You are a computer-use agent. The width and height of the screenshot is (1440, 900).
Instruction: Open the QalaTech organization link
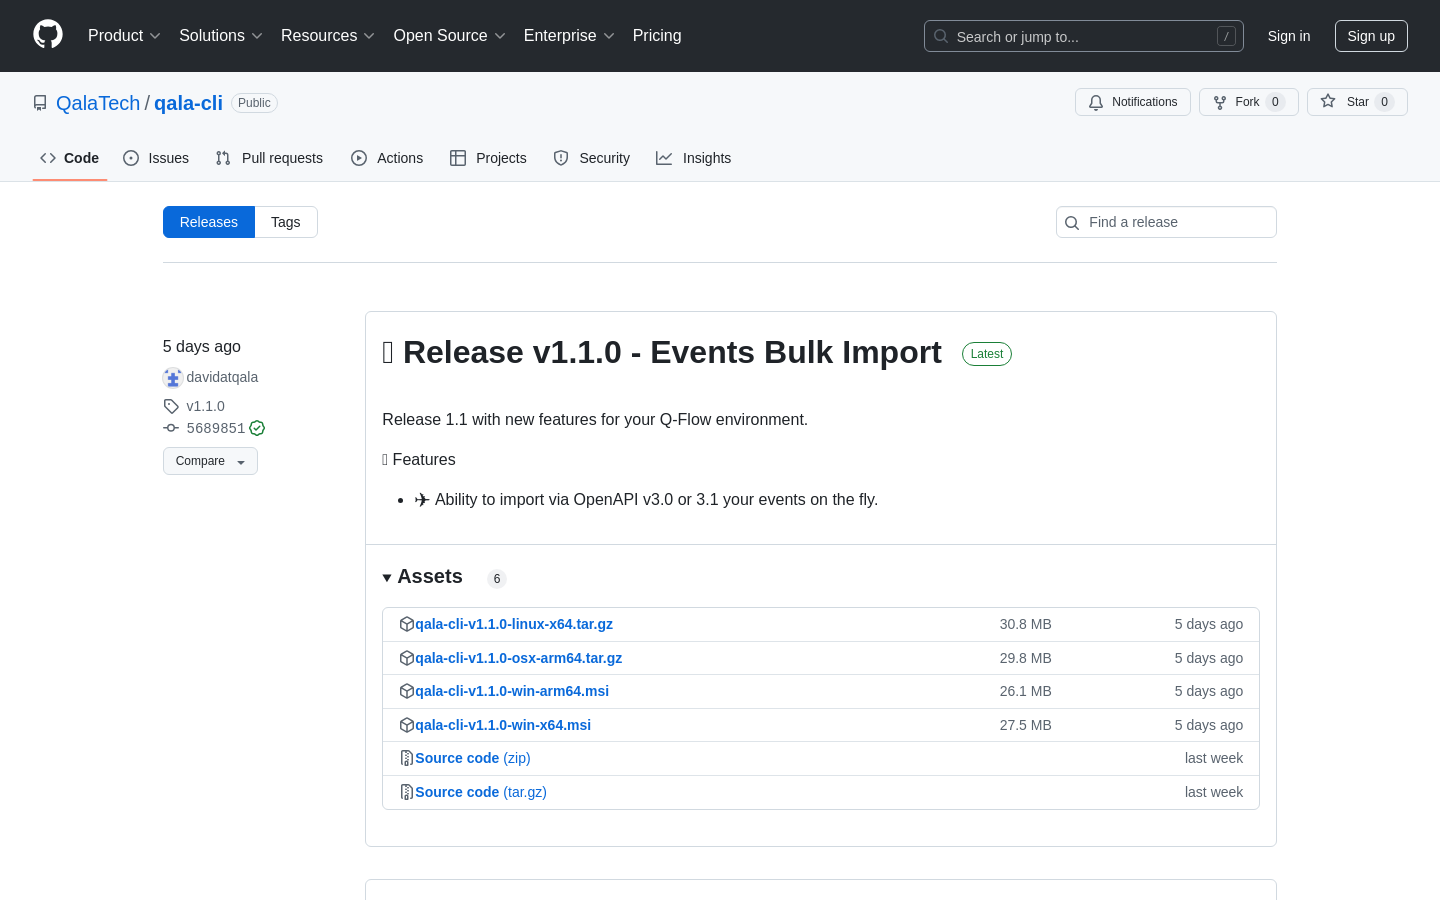[x=98, y=103]
